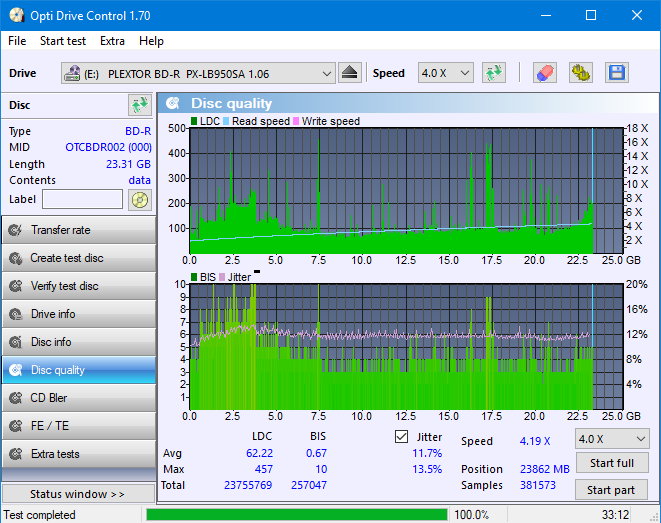
Task: Click the Transfer rate sidebar icon
Action: (x=16, y=230)
